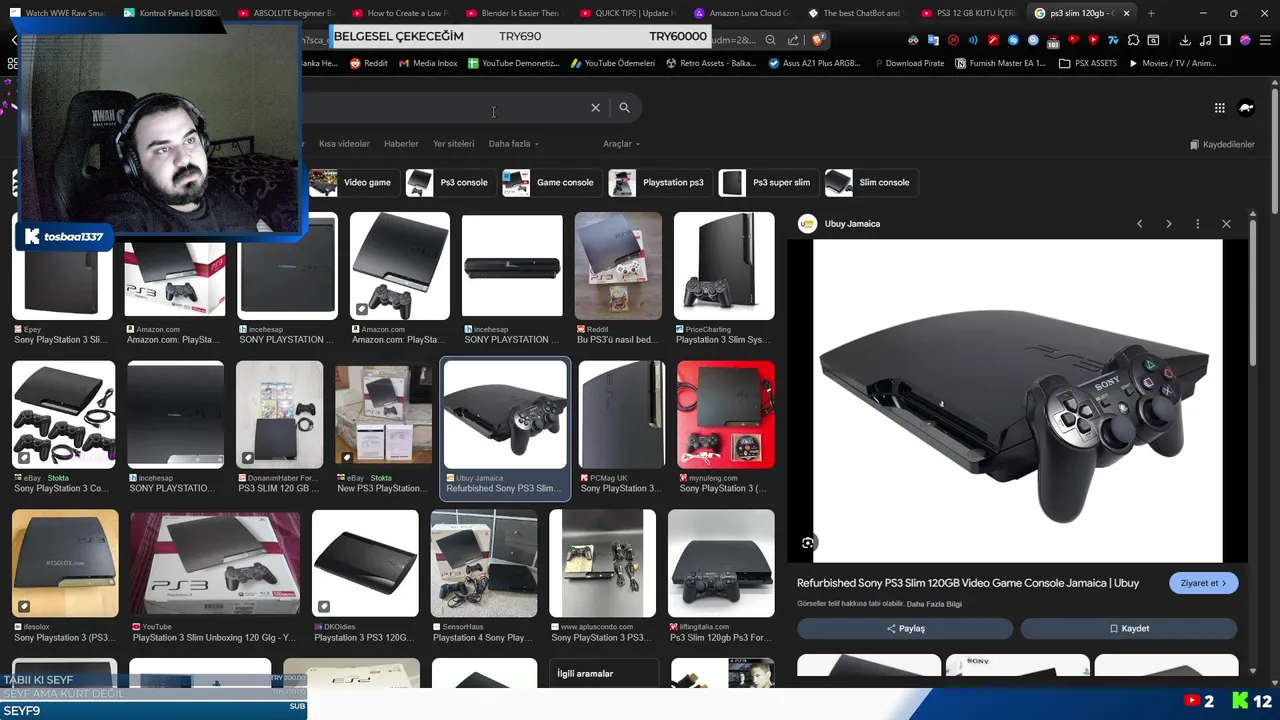
Task: Go to next image in preview panel
Action: pos(1168,224)
